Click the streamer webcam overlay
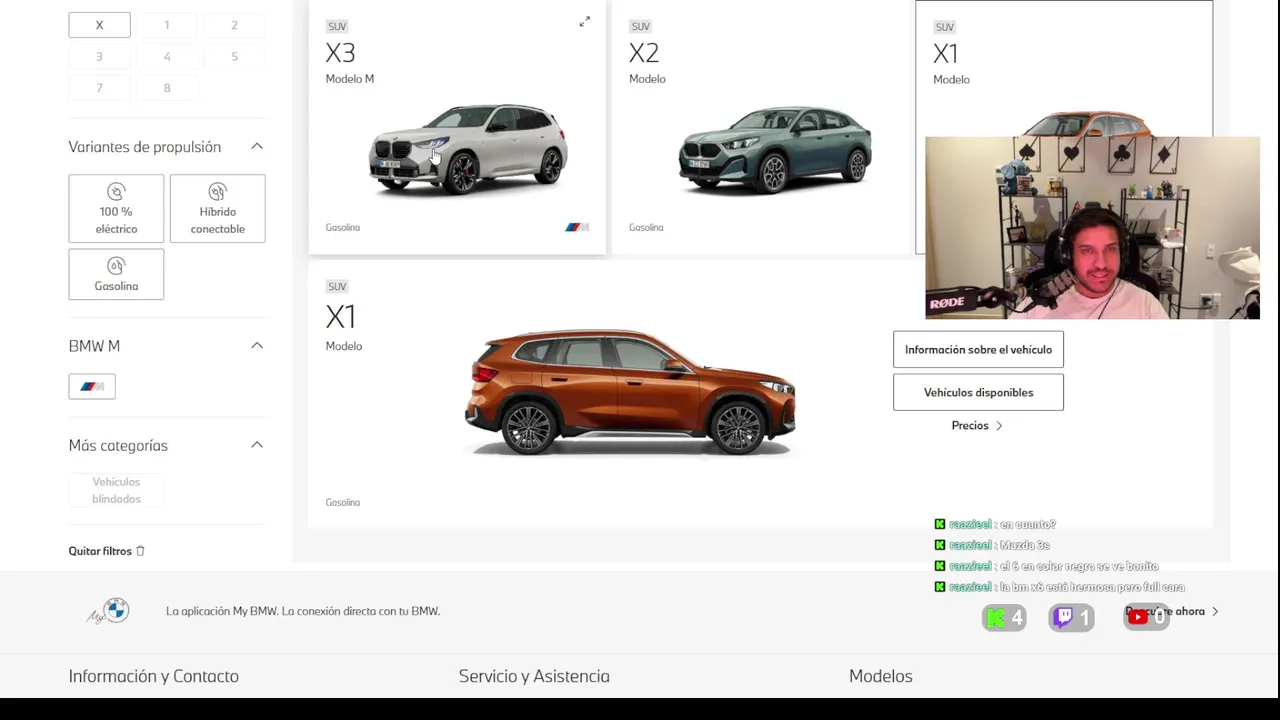Screen dimensions: 1280x720 1092,228
